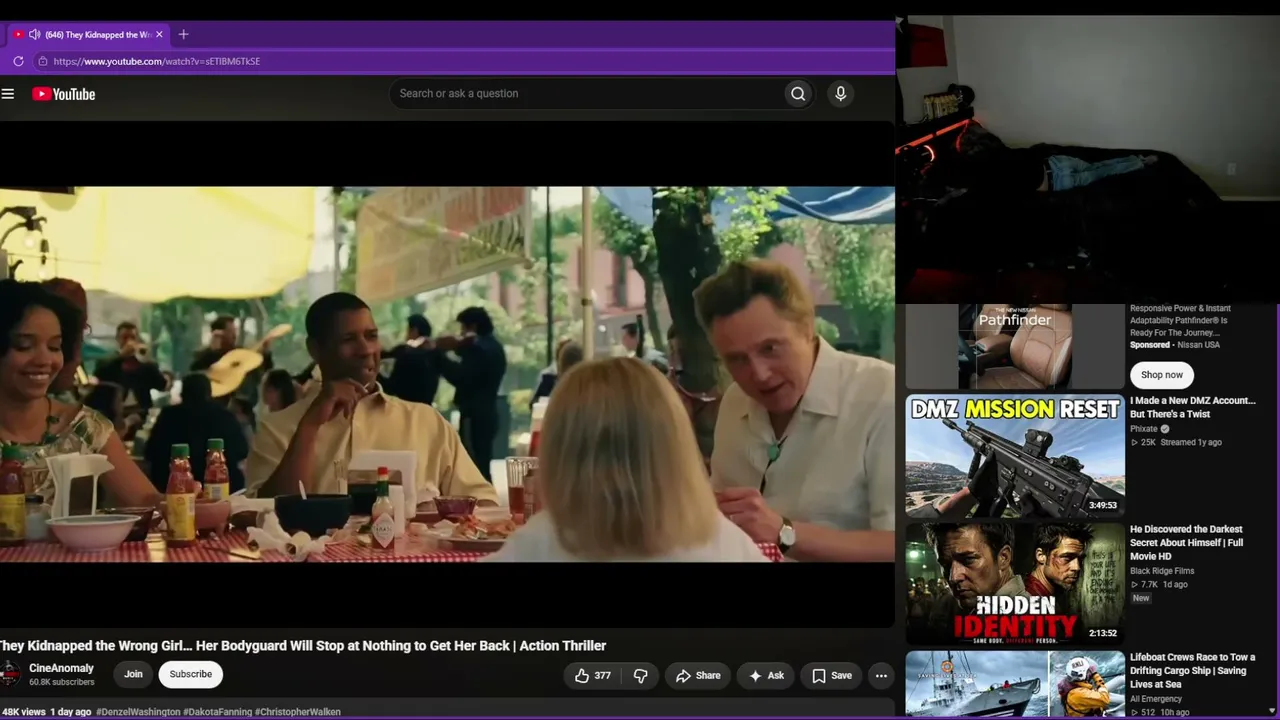Open 'I Made a New DMZ Account' title
This screenshot has width=1280, height=720.
tap(1193, 407)
